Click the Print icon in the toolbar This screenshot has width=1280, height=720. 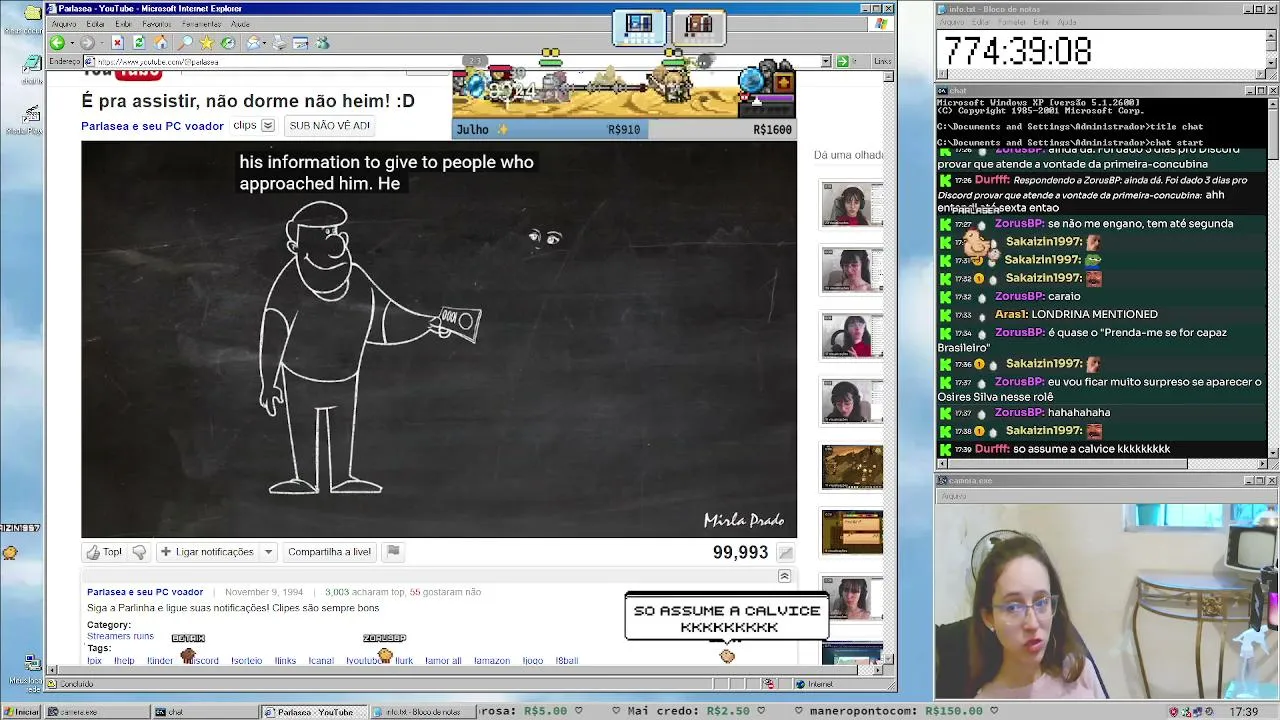(x=279, y=43)
